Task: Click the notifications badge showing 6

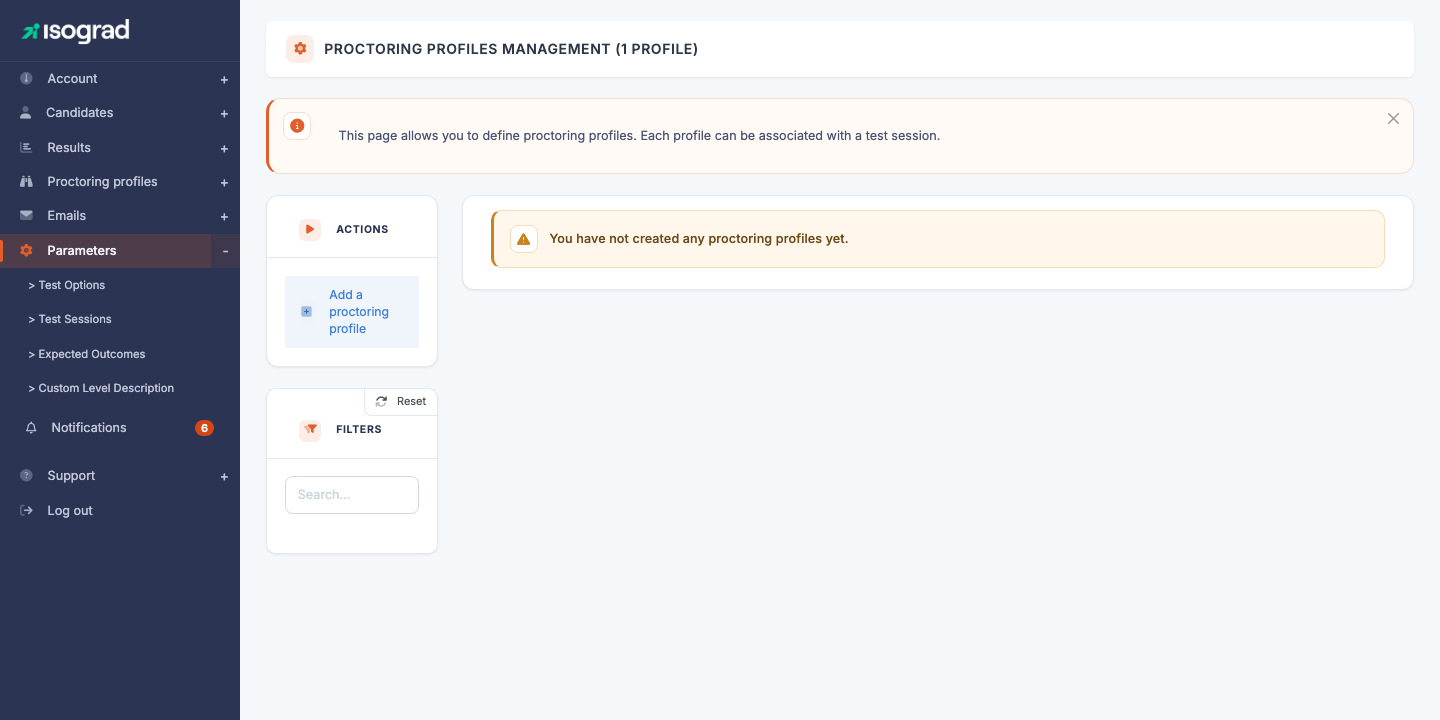Action: [204, 428]
